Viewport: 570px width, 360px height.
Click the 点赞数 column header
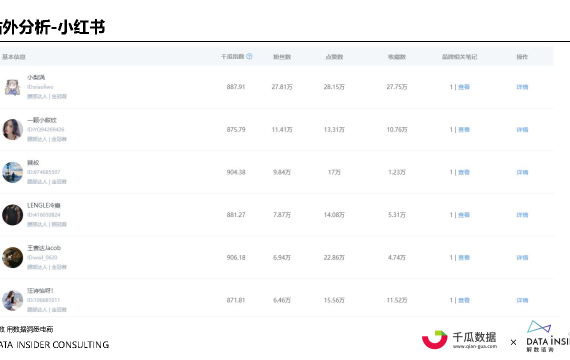(334, 57)
